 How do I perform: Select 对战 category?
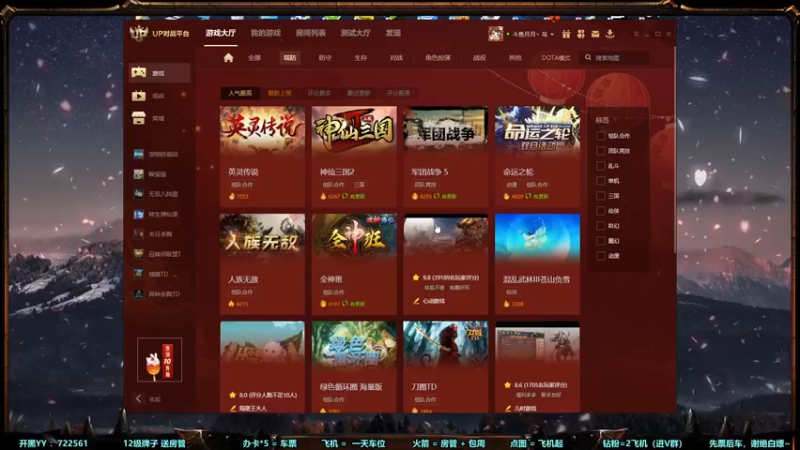click(396, 58)
